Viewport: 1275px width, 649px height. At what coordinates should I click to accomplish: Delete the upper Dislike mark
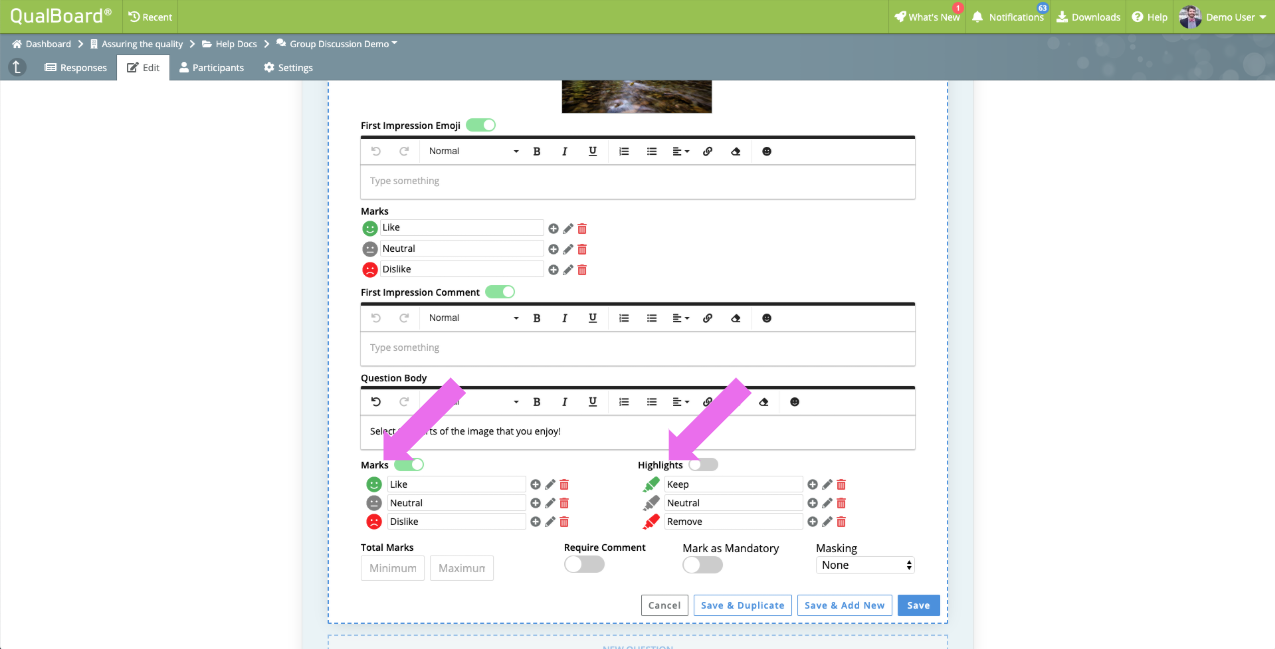(582, 269)
